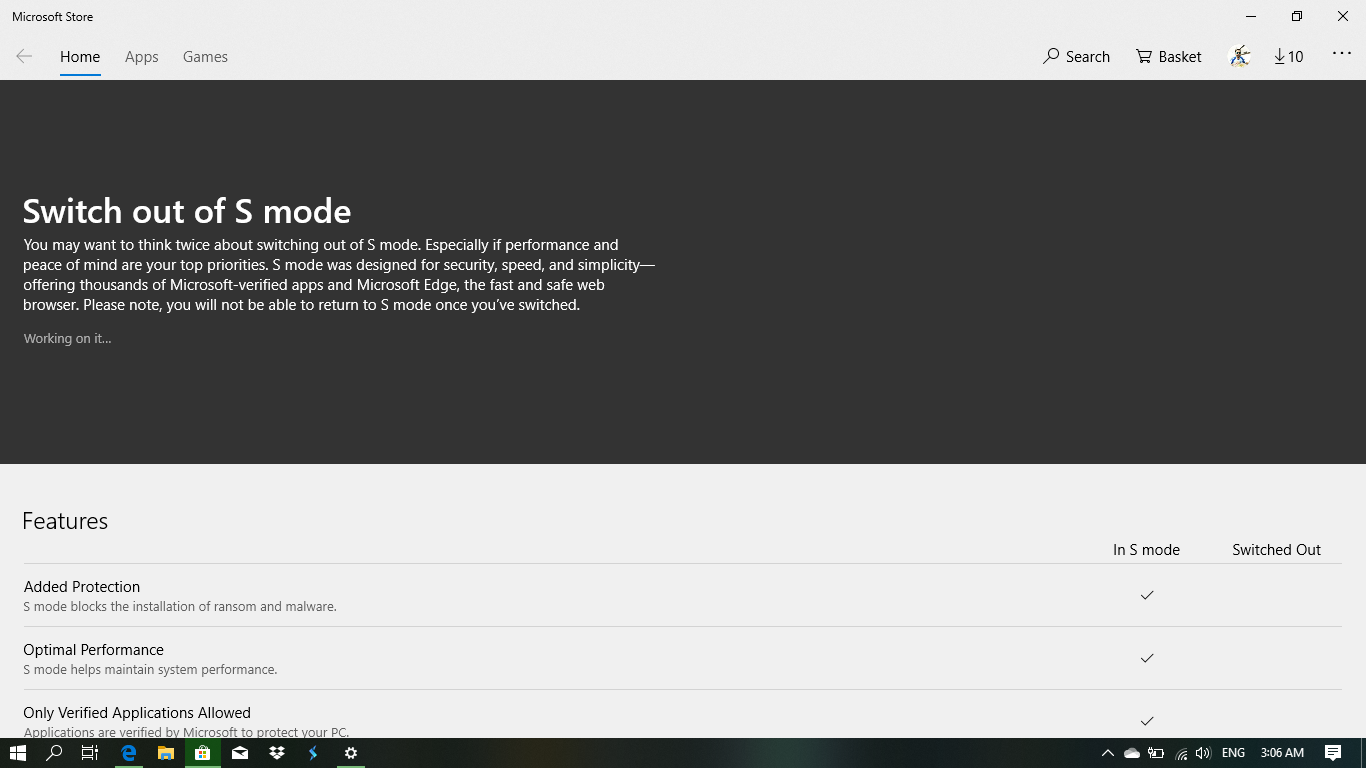View the 10 pending downloads

pos(1289,57)
